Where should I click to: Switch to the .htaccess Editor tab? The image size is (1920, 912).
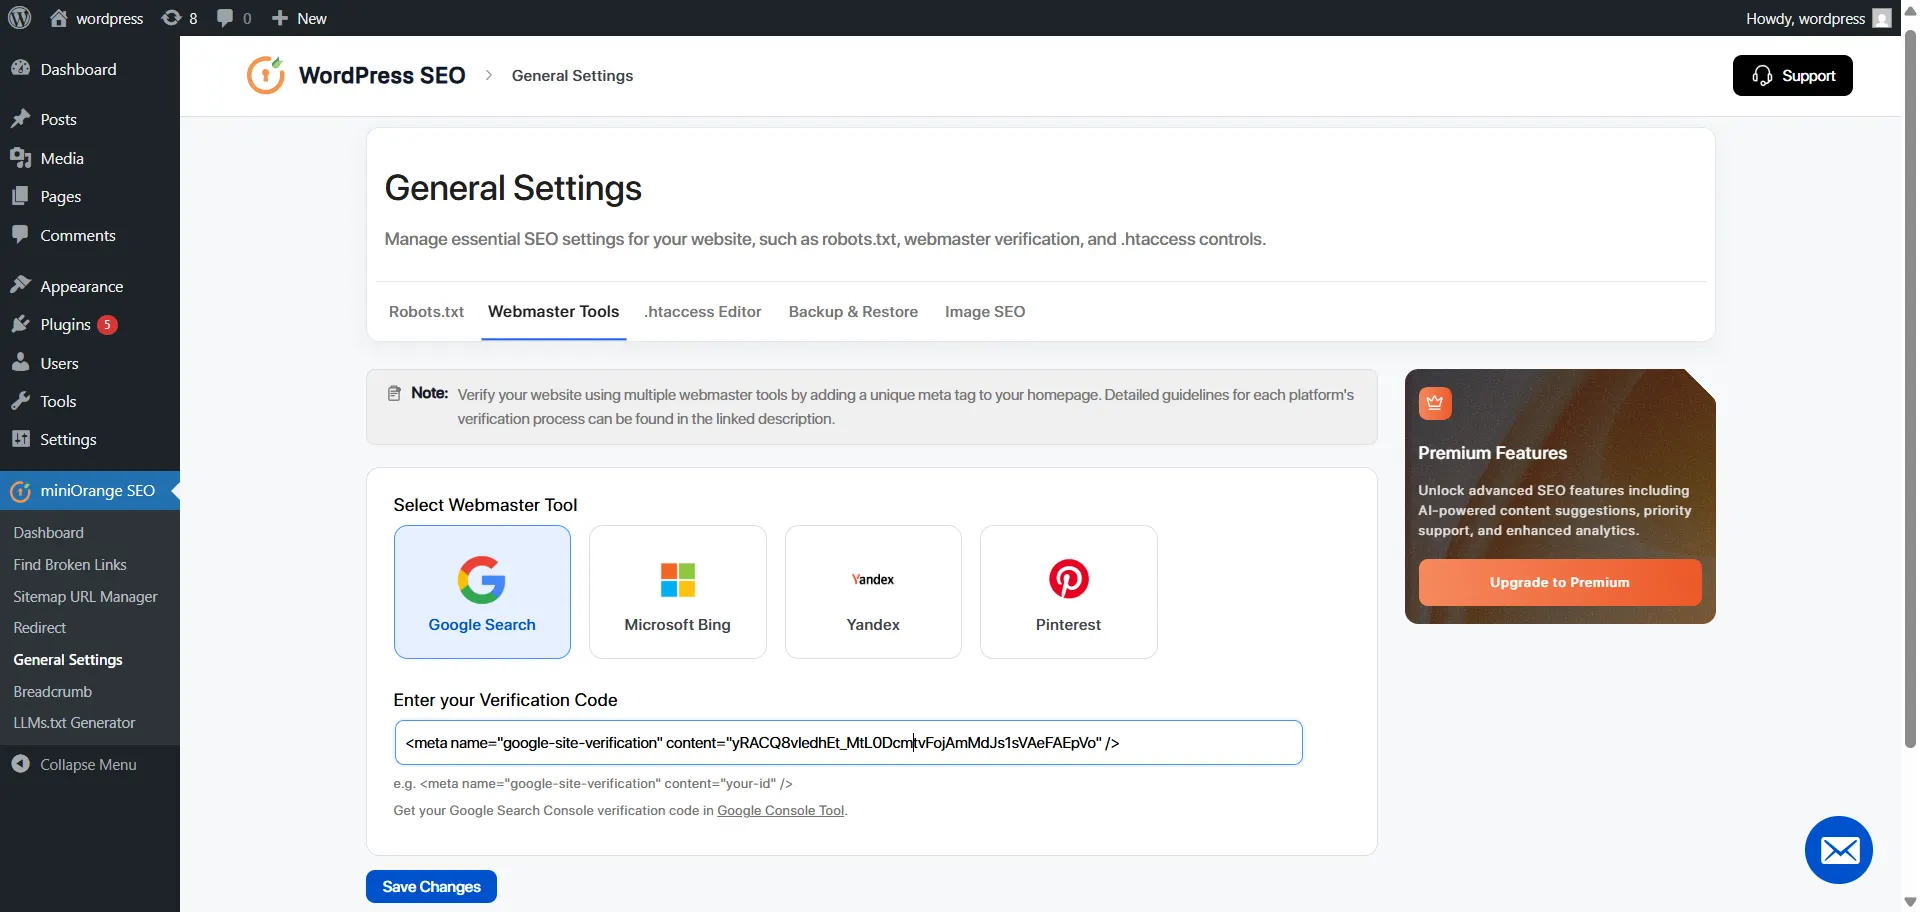coord(703,312)
